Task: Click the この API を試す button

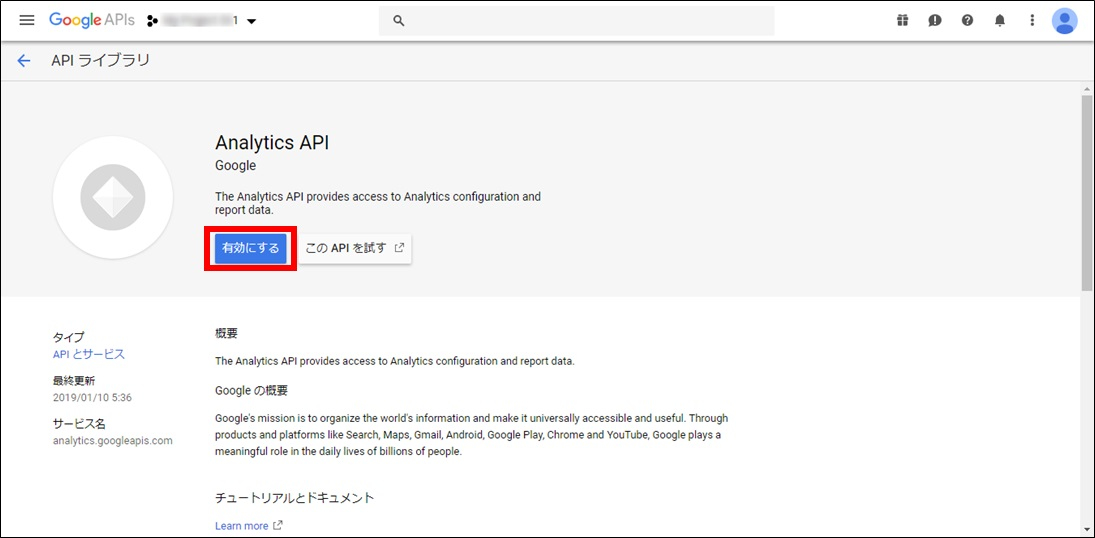Action: [x=355, y=248]
